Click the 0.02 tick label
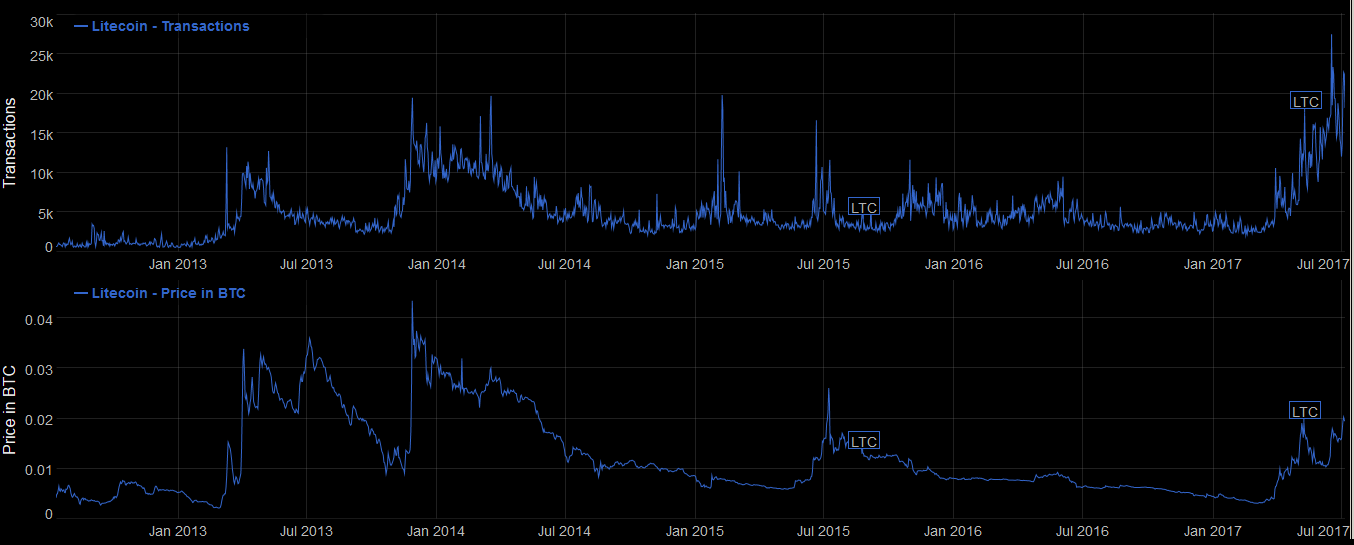Viewport: 1354px width, 545px height. coord(38,419)
